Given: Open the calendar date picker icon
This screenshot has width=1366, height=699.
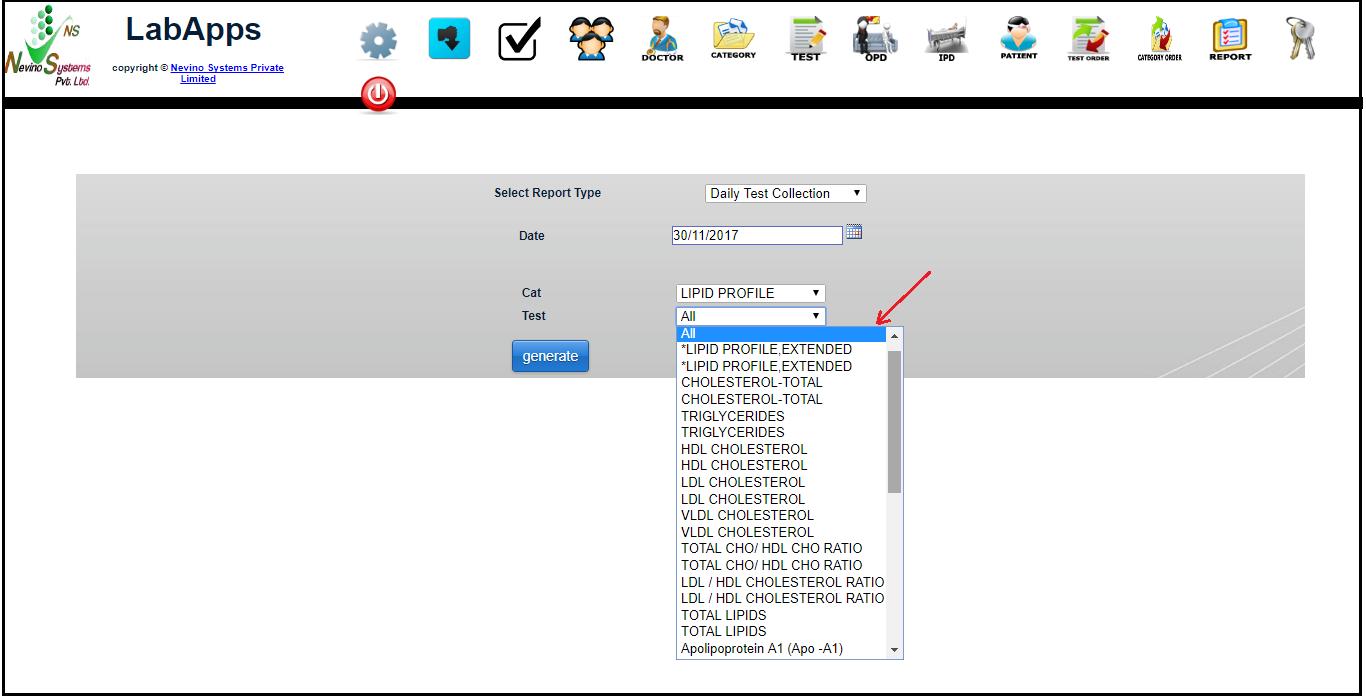Looking at the screenshot, I should tap(853, 232).
